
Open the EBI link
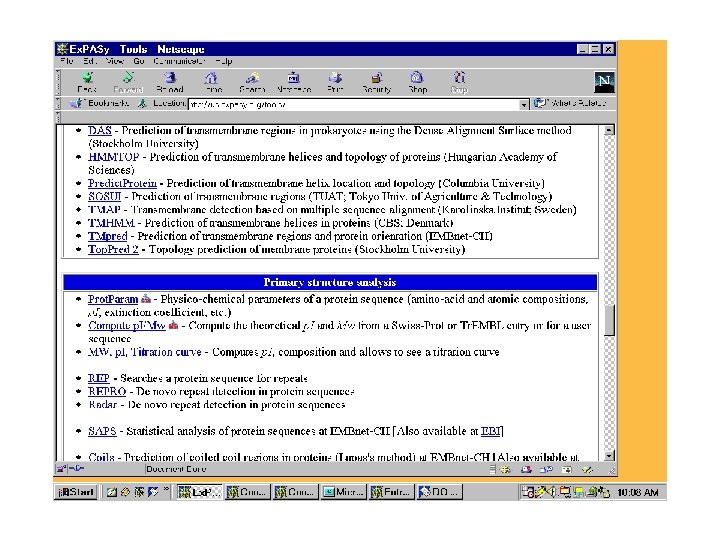pos(490,431)
